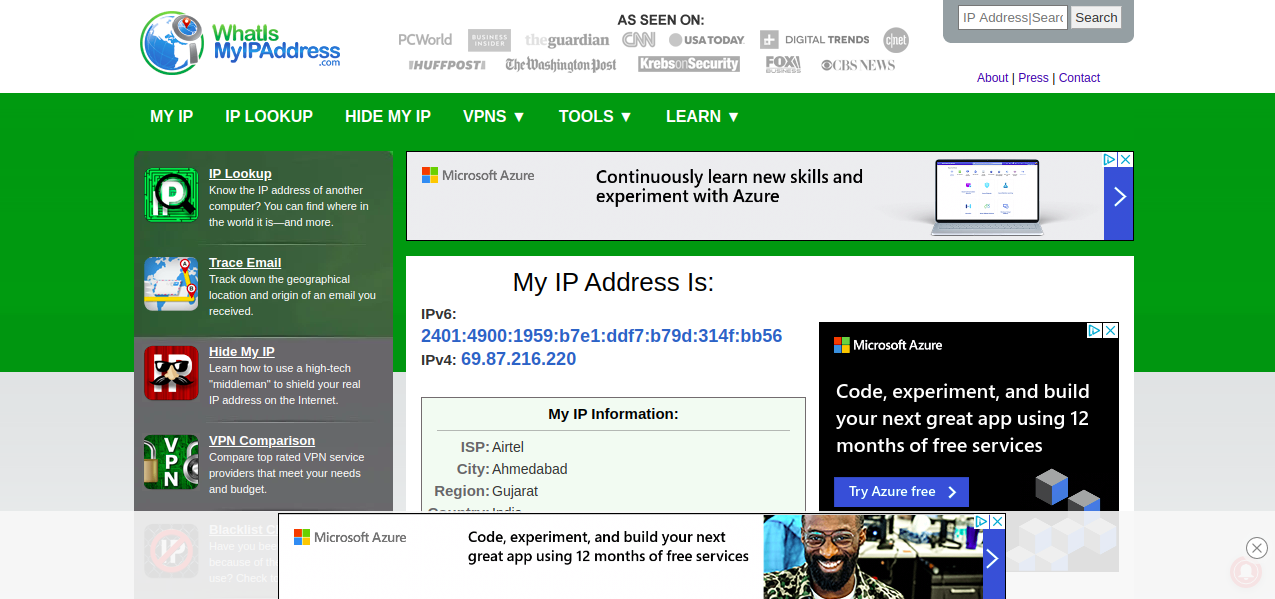Click the CBS News logo
The image size is (1275, 599).
pyautogui.click(x=858, y=65)
